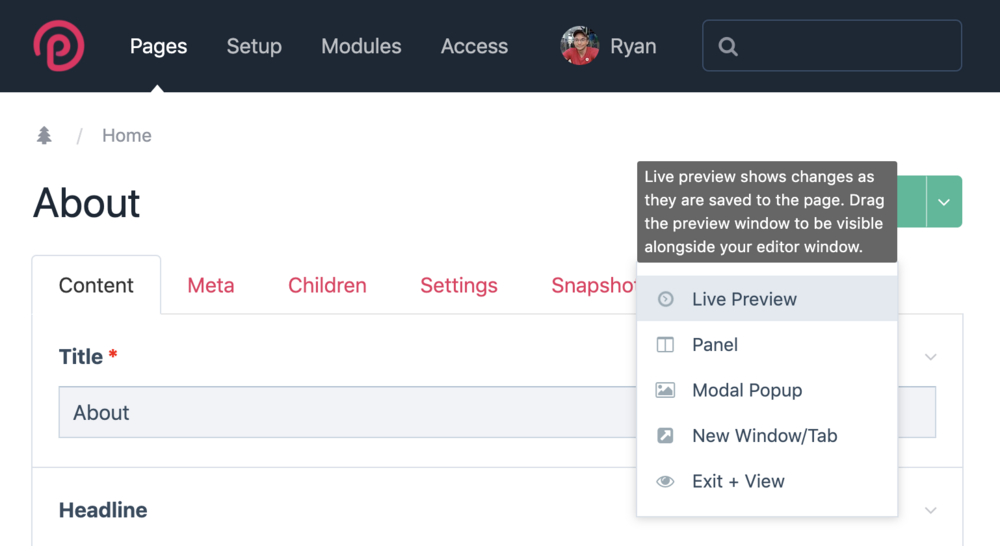
Task: Click the Panel layout icon
Action: click(665, 345)
